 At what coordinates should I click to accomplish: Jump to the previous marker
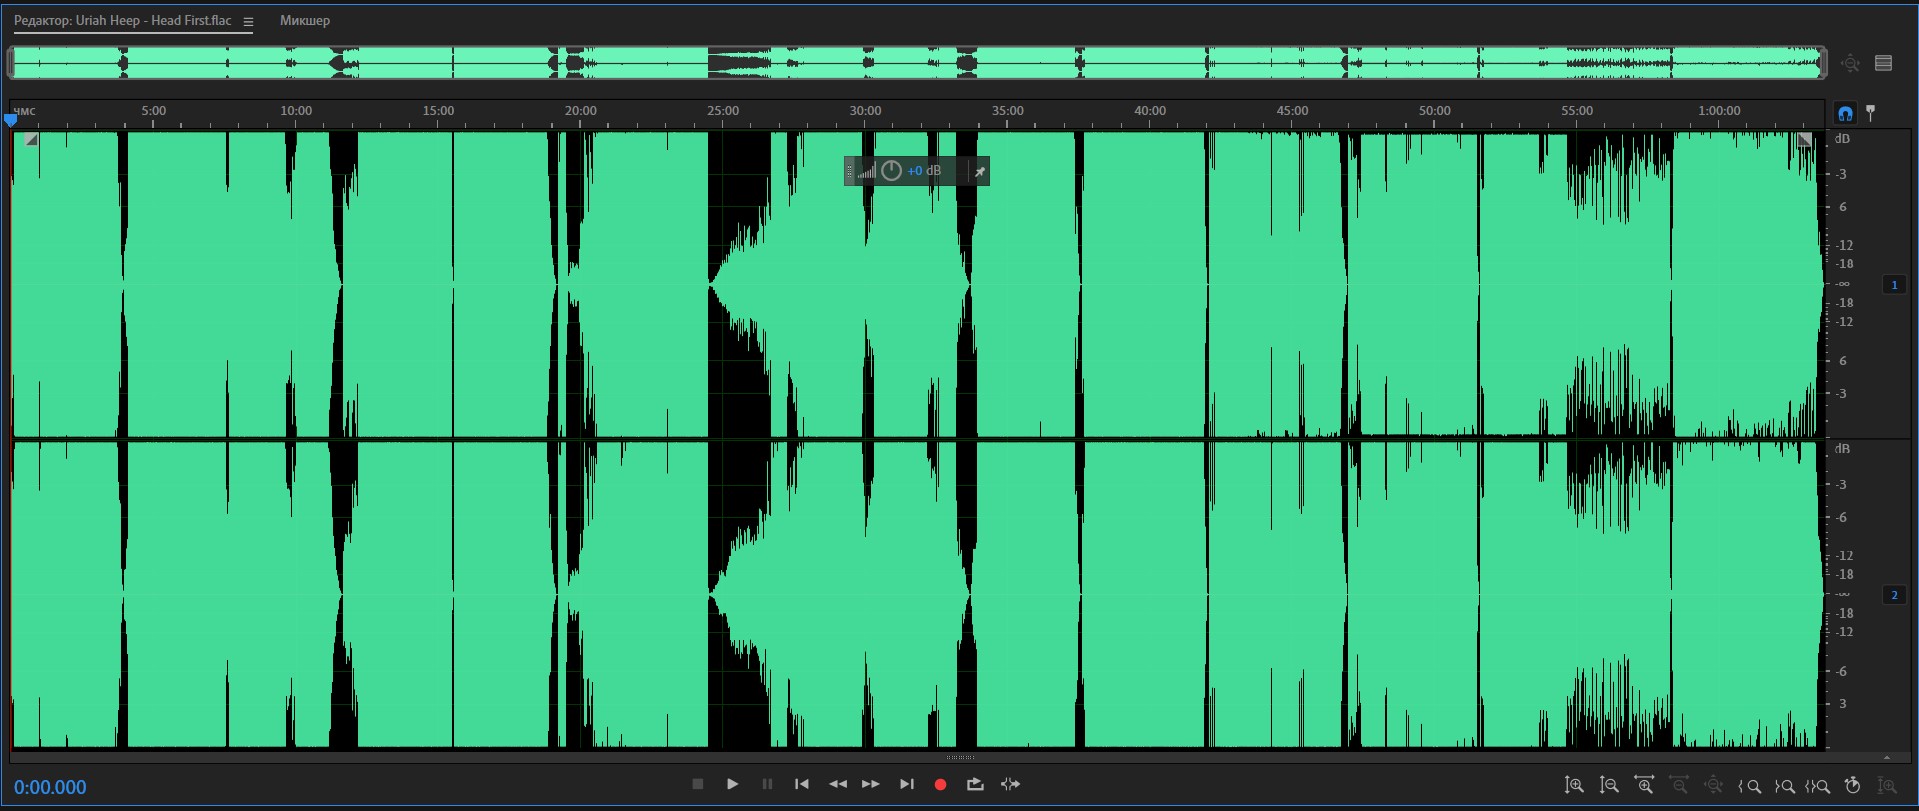pyautogui.click(x=802, y=784)
